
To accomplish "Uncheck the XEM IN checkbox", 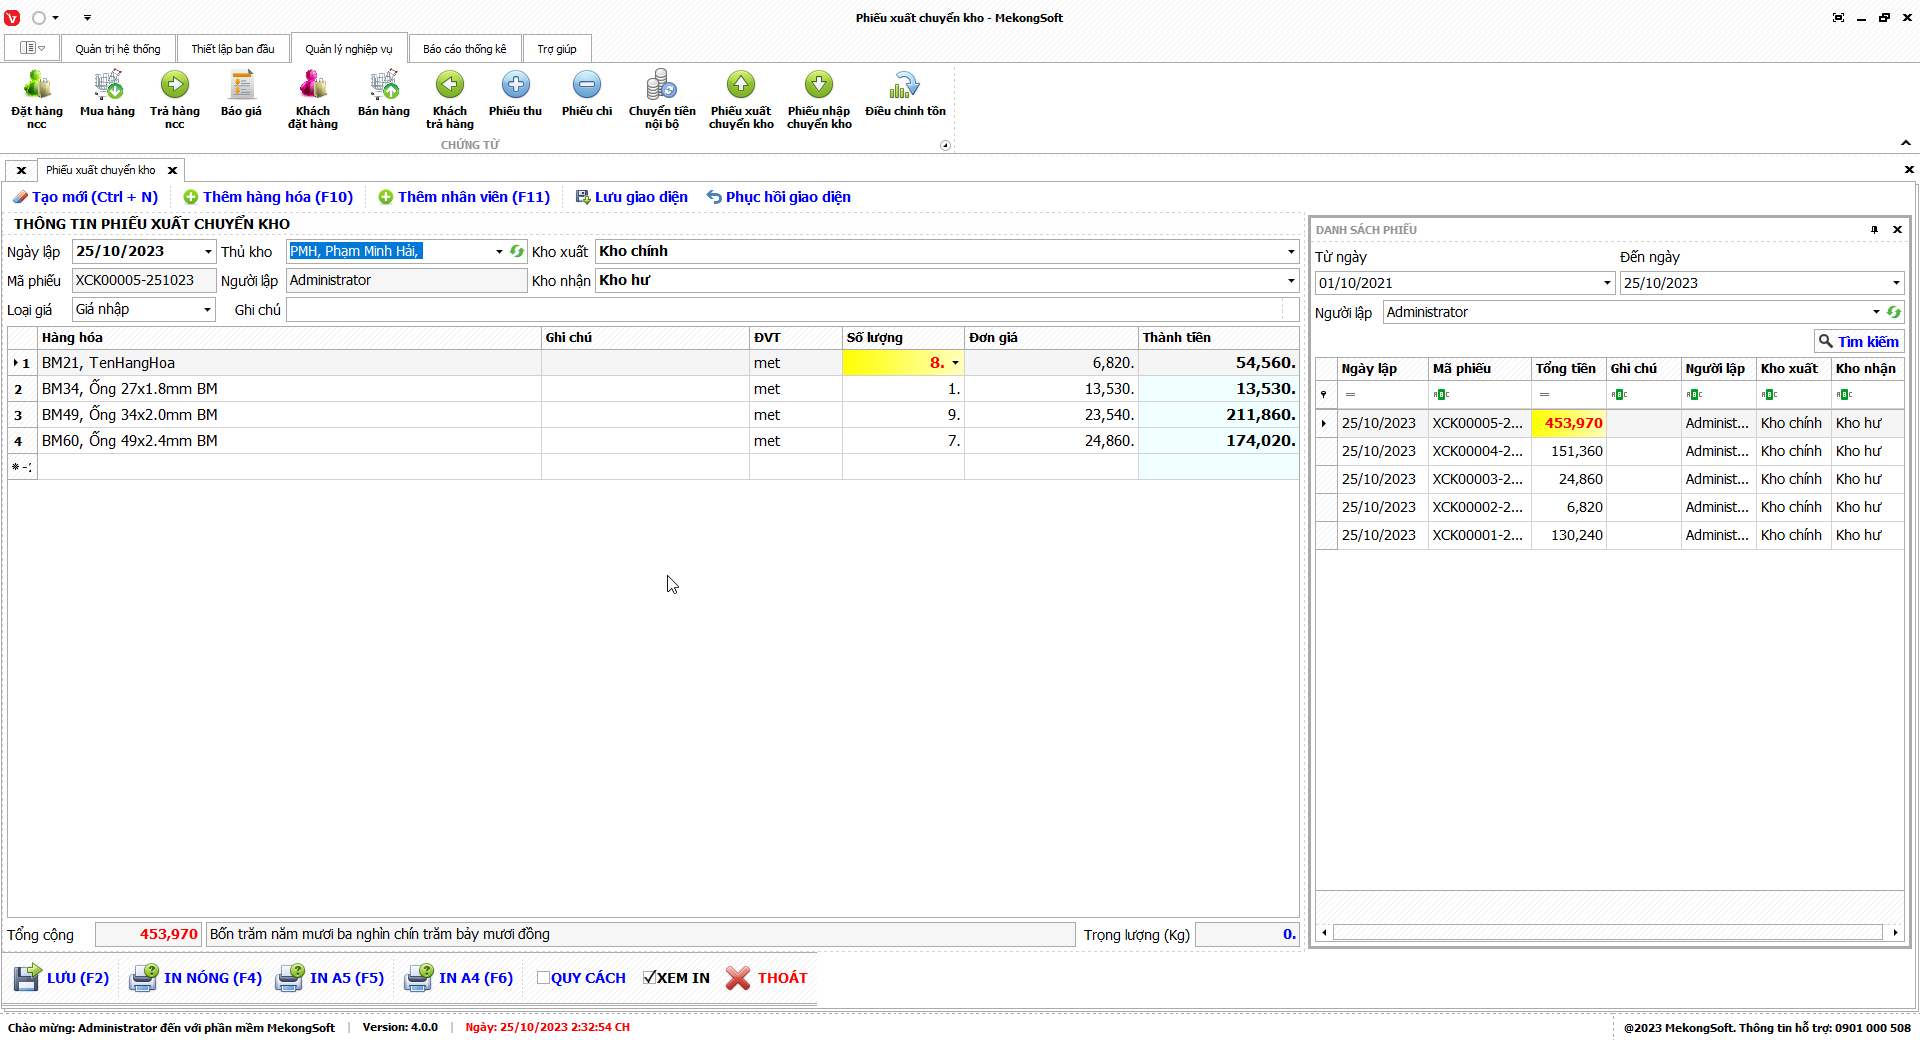I will (649, 978).
